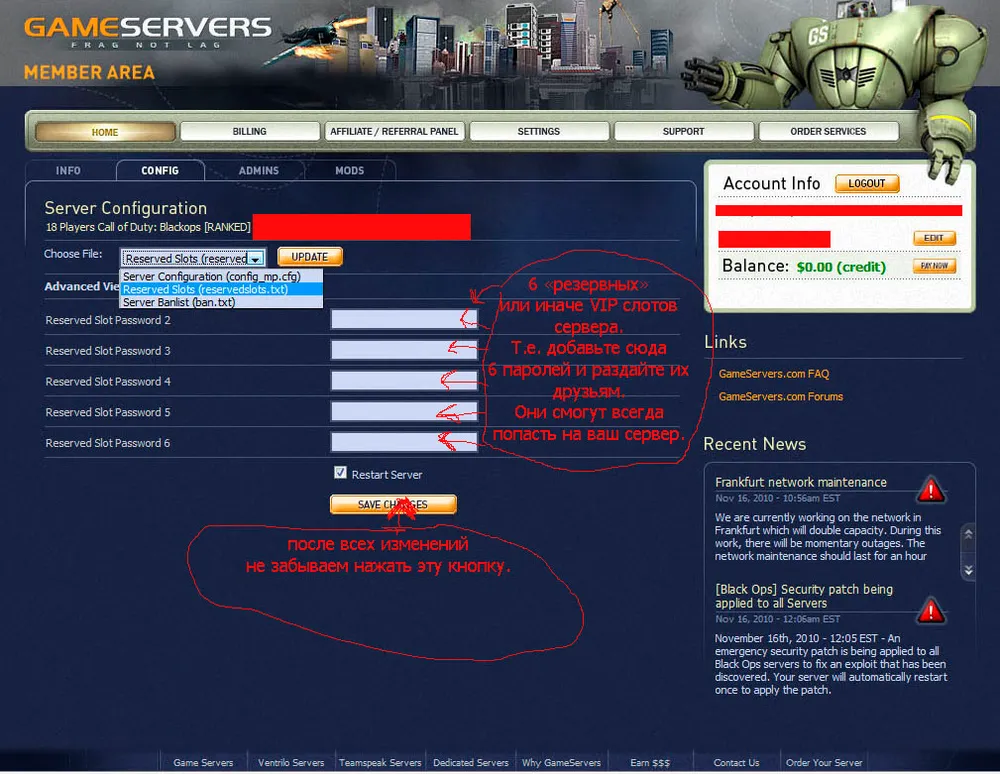Image resolution: width=1000 pixels, height=774 pixels.
Task: Open the SUPPORT navigation tab
Action: [x=683, y=131]
